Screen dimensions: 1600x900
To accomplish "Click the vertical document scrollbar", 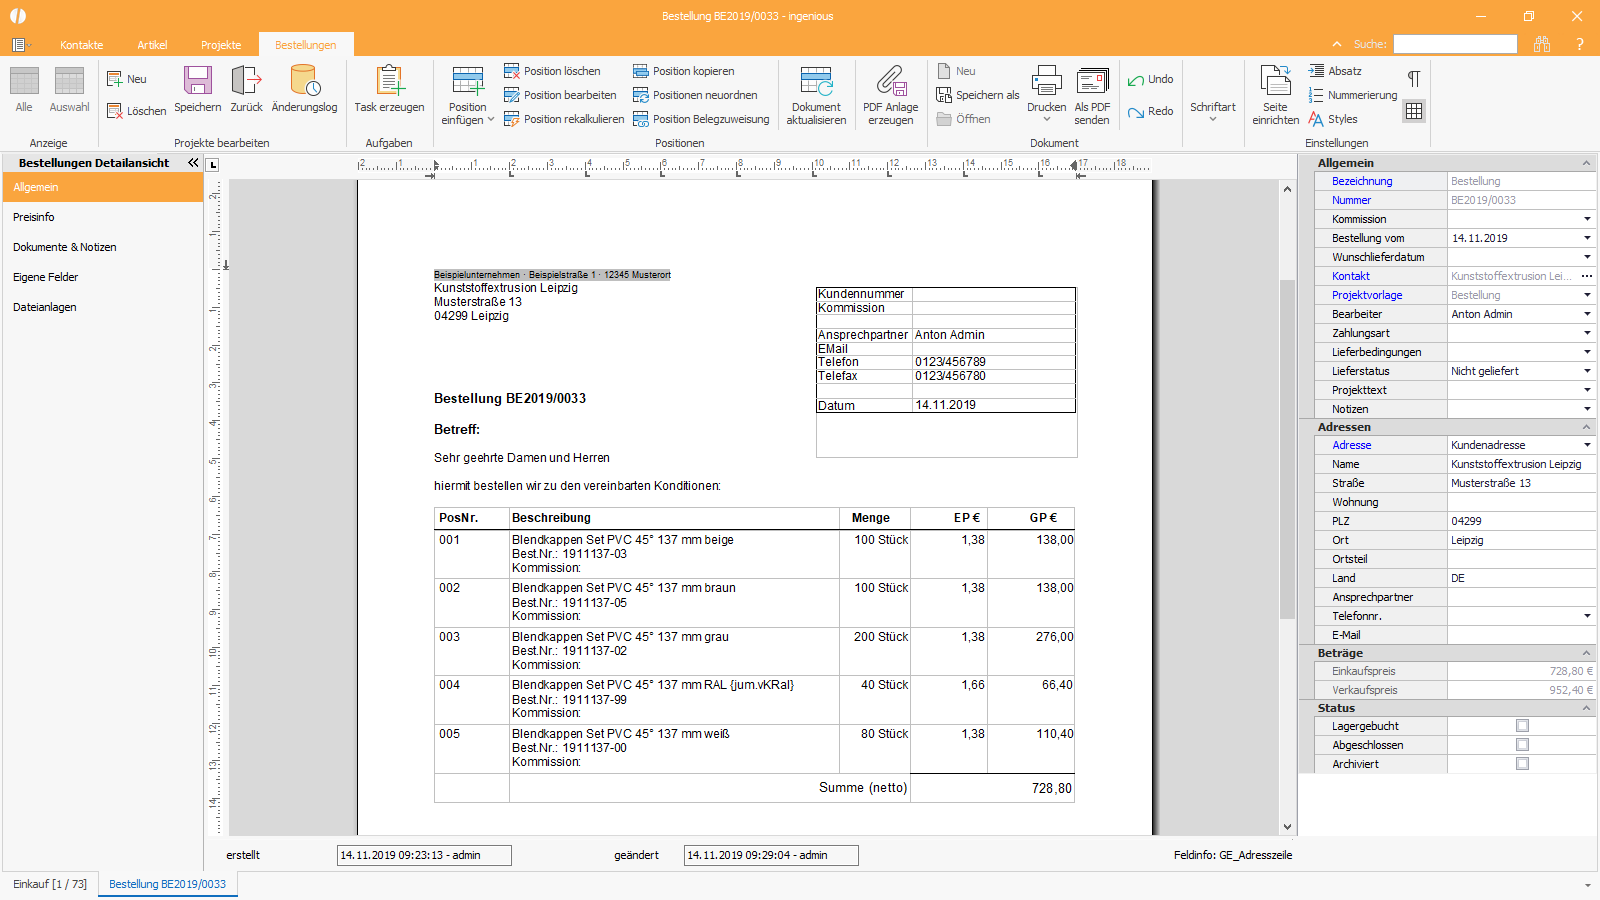I will [1287, 450].
